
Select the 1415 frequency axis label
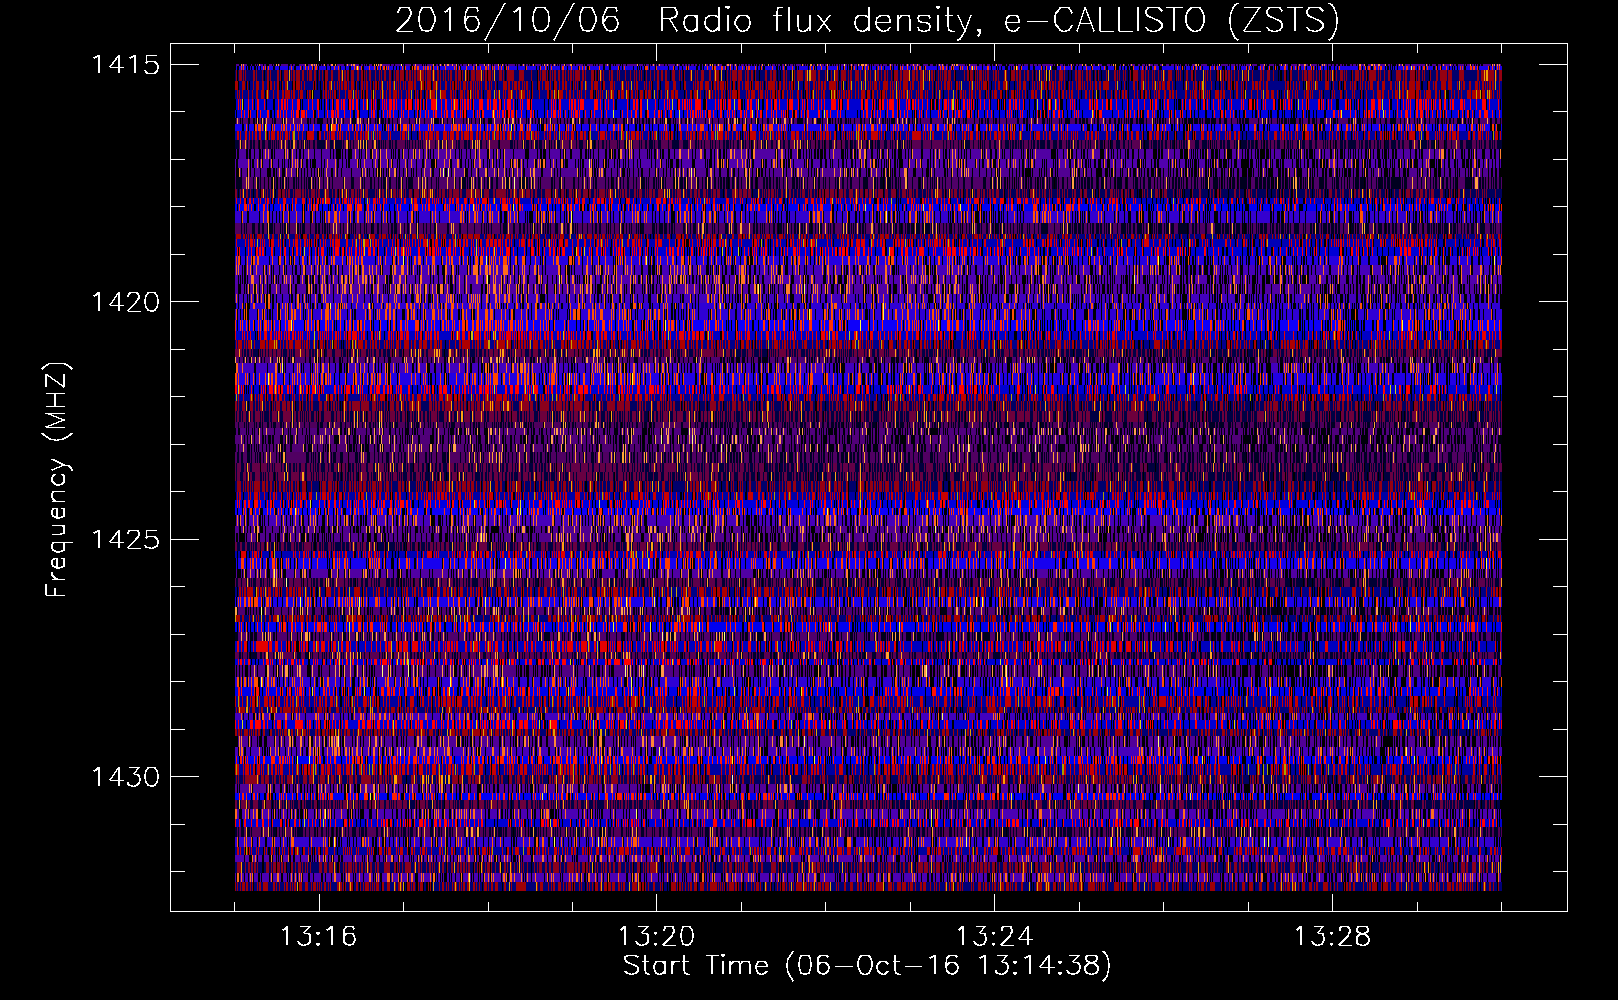(x=125, y=65)
